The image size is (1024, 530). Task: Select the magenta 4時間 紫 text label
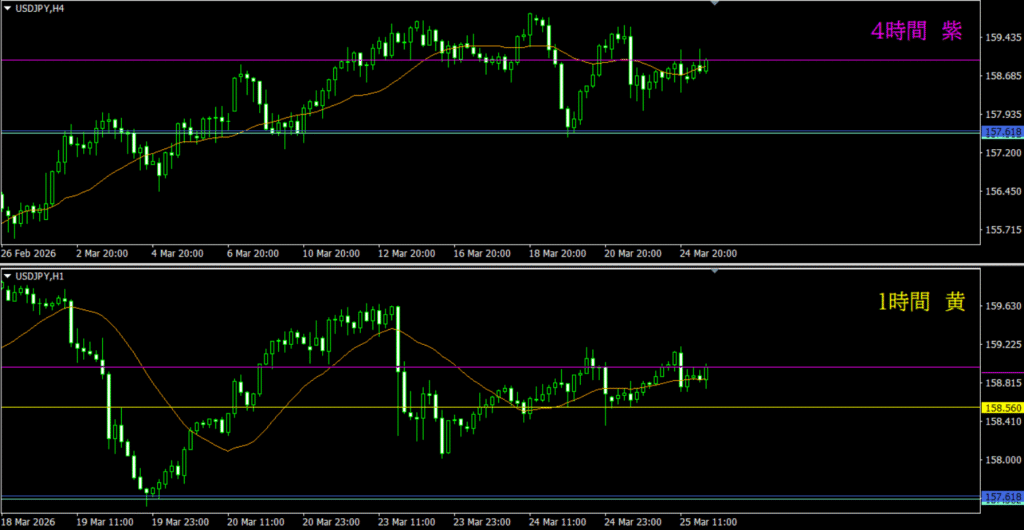[916, 32]
